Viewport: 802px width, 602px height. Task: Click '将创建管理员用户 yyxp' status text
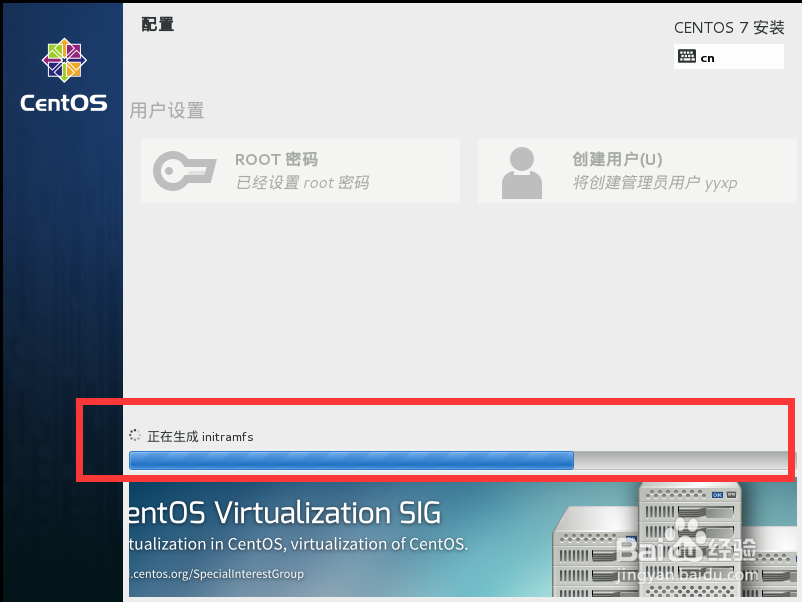(x=655, y=183)
